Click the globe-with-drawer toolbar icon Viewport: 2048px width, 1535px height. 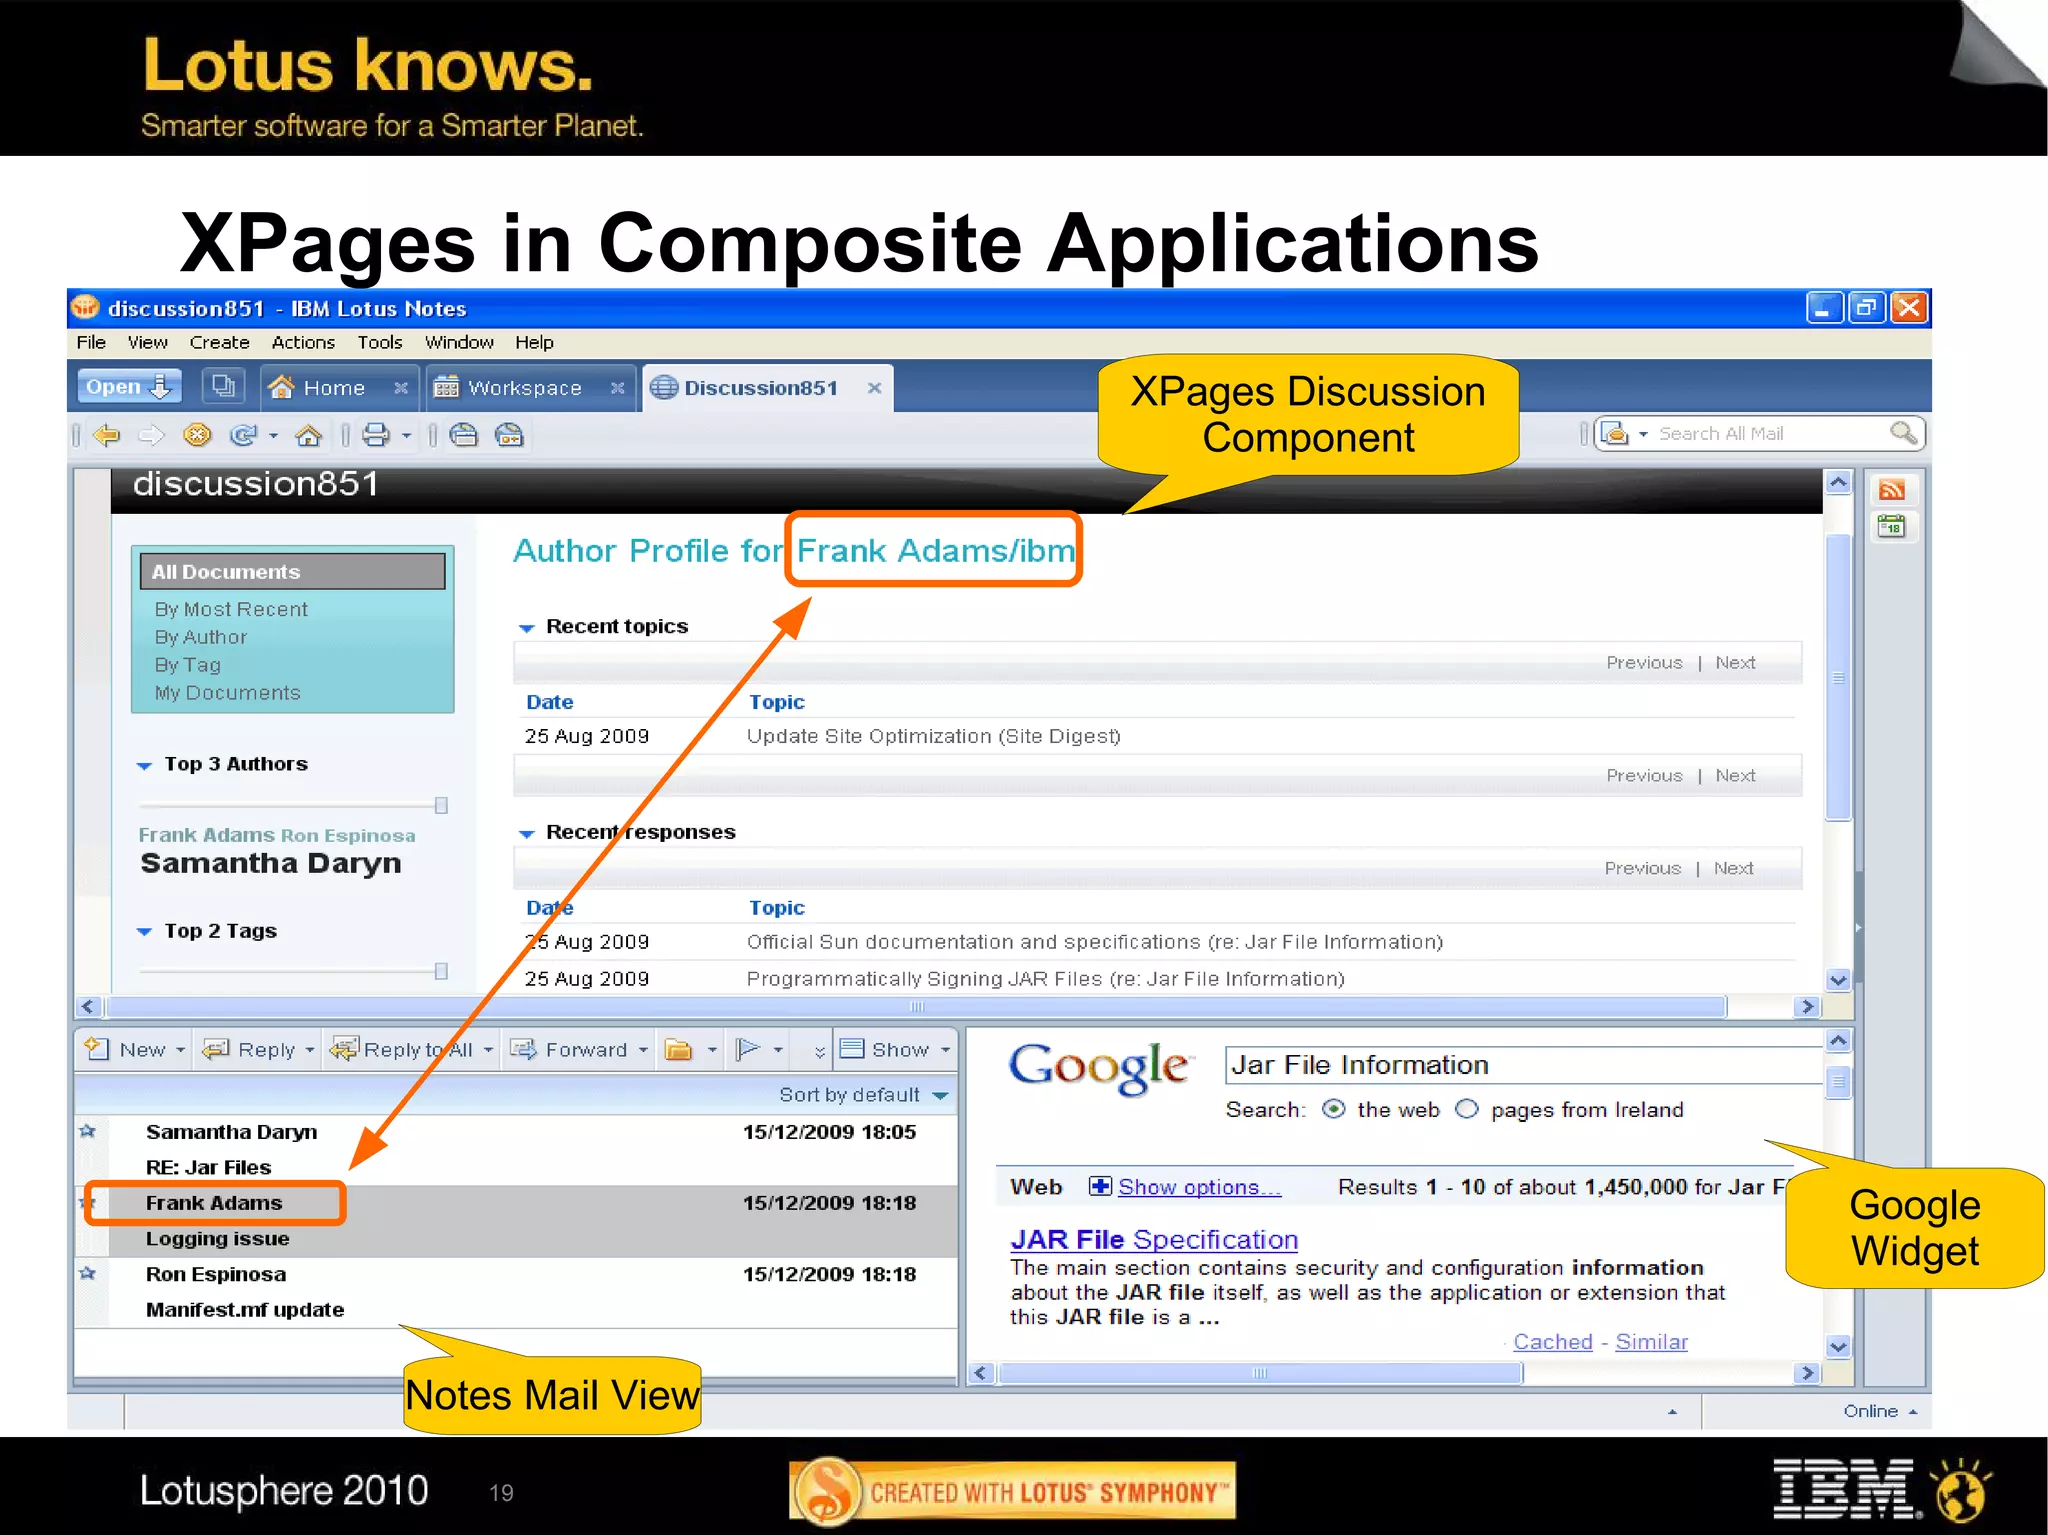463,435
